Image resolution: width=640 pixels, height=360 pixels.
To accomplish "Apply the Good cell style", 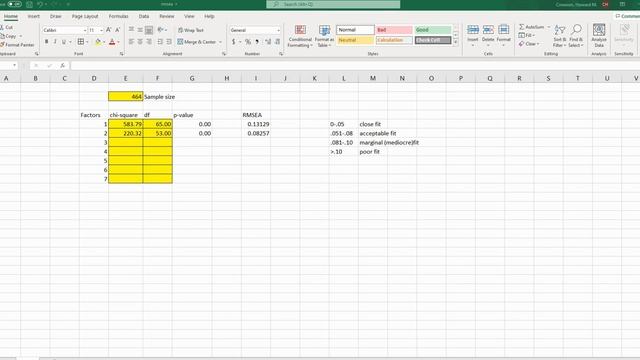I will click(433, 30).
